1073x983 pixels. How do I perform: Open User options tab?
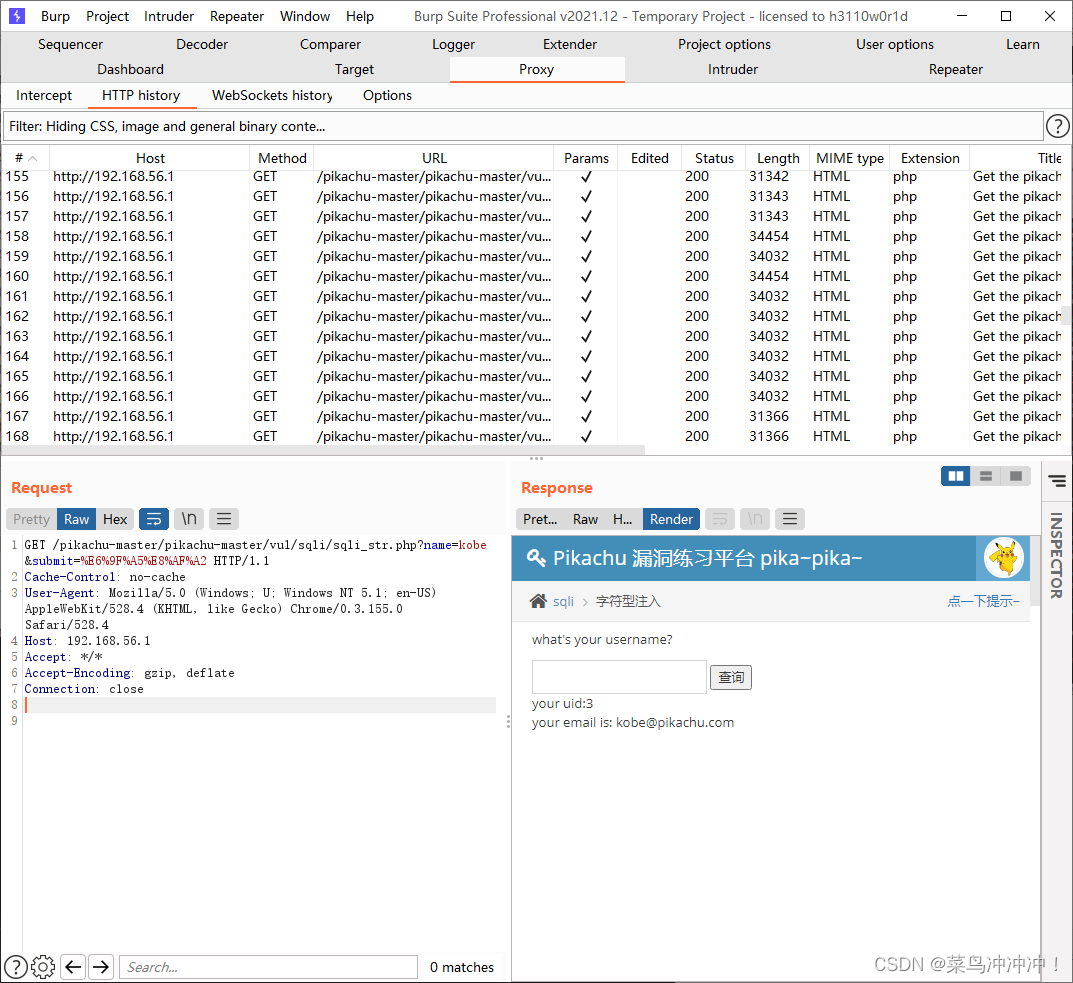[x=894, y=44]
